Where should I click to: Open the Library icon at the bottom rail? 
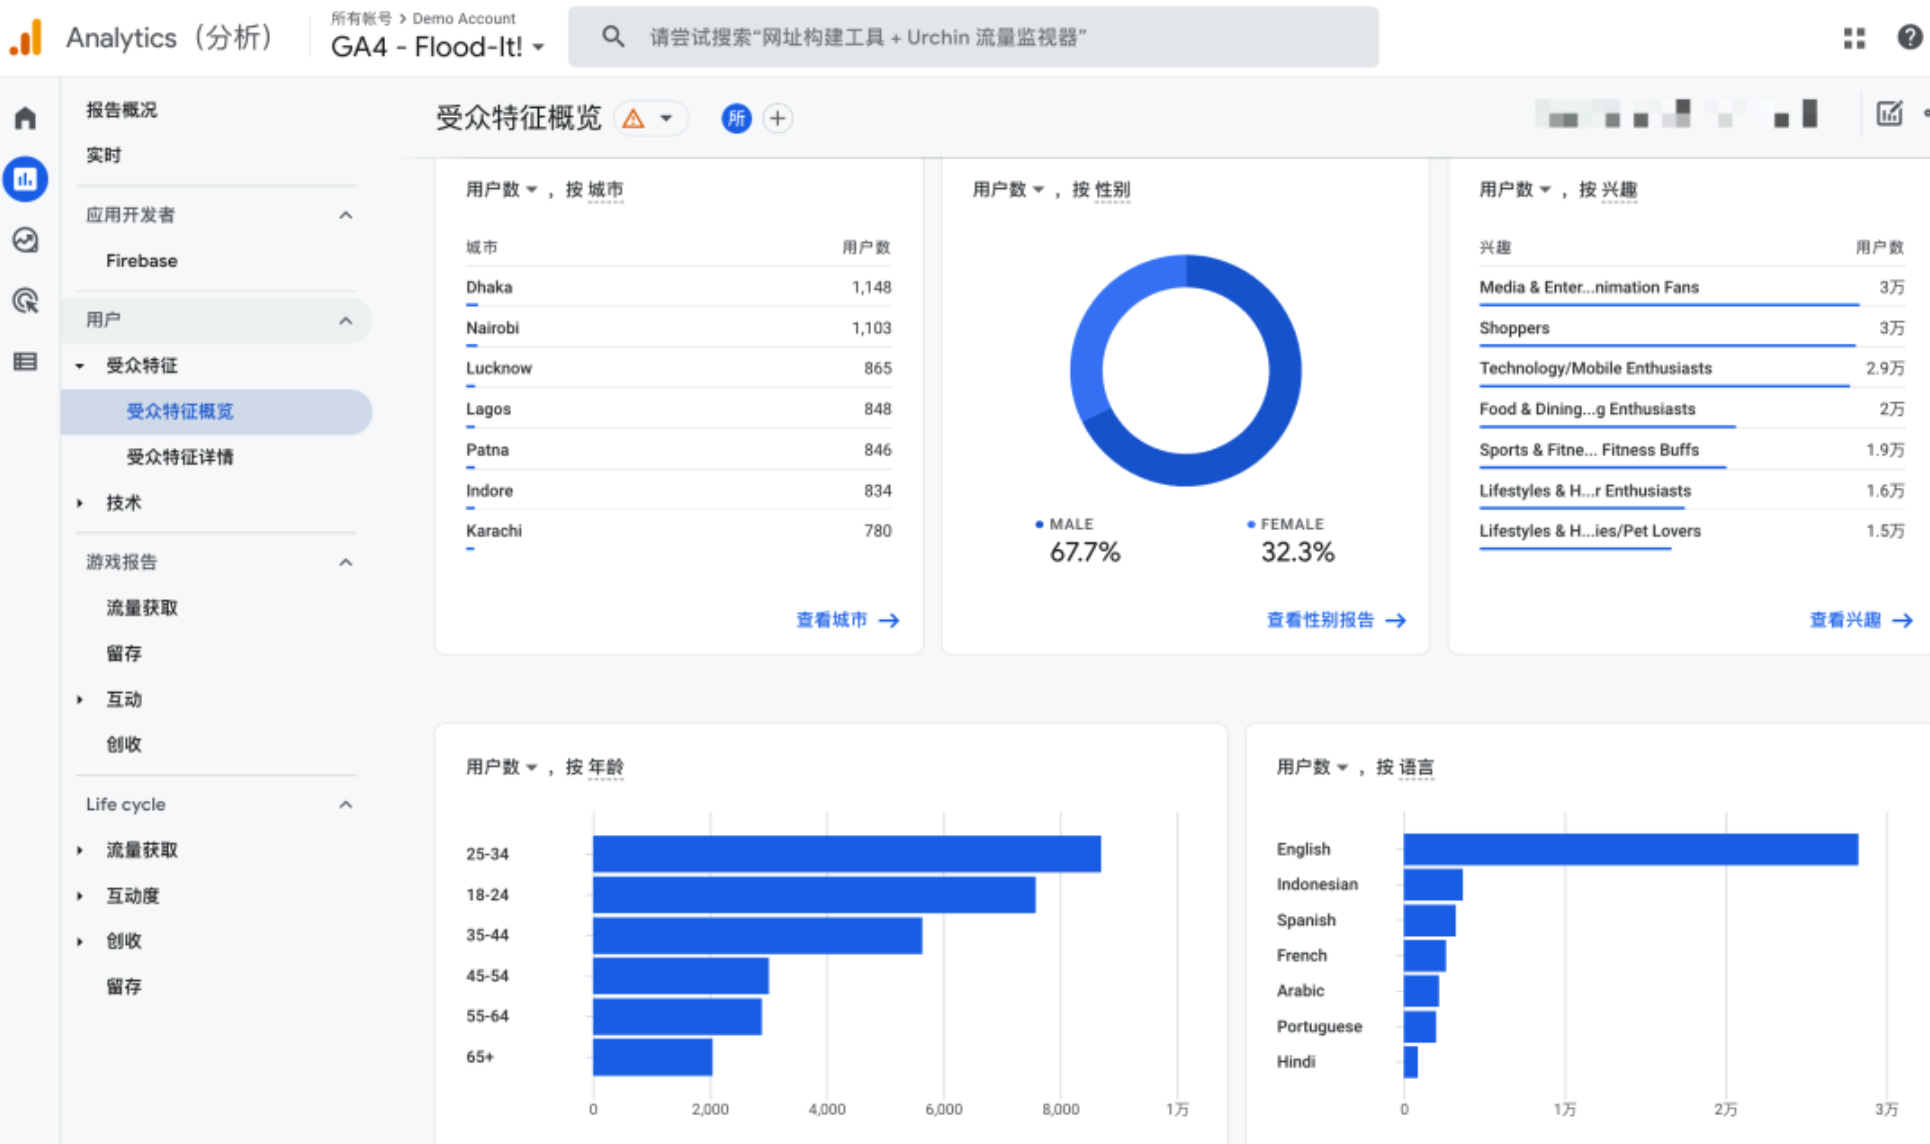[26, 361]
